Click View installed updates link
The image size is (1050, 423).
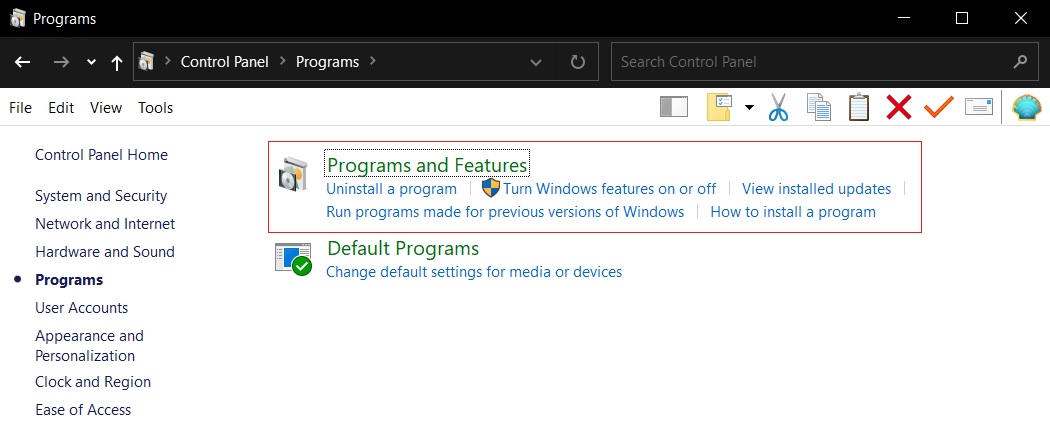tap(816, 189)
